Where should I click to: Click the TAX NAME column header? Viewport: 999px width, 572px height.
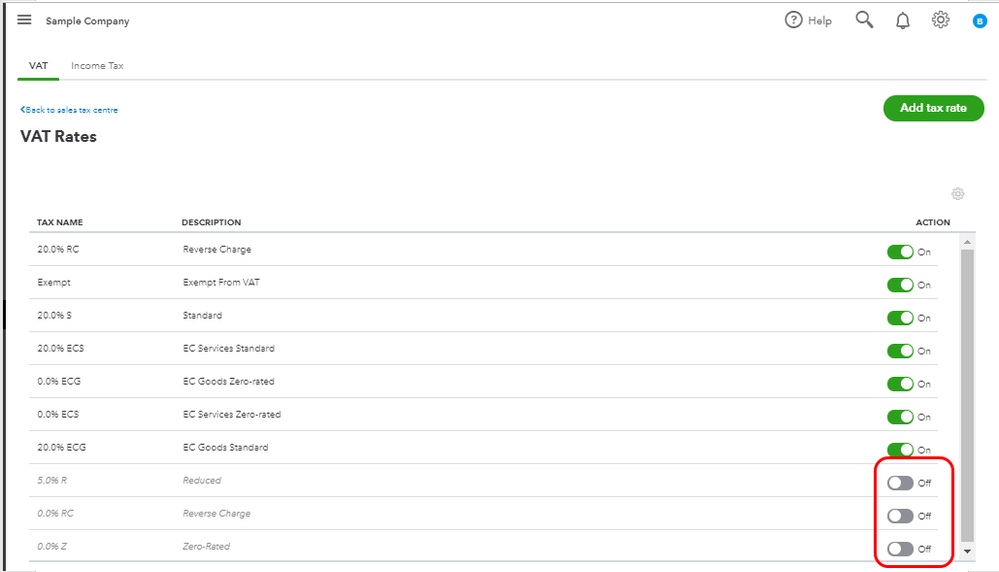click(60, 222)
